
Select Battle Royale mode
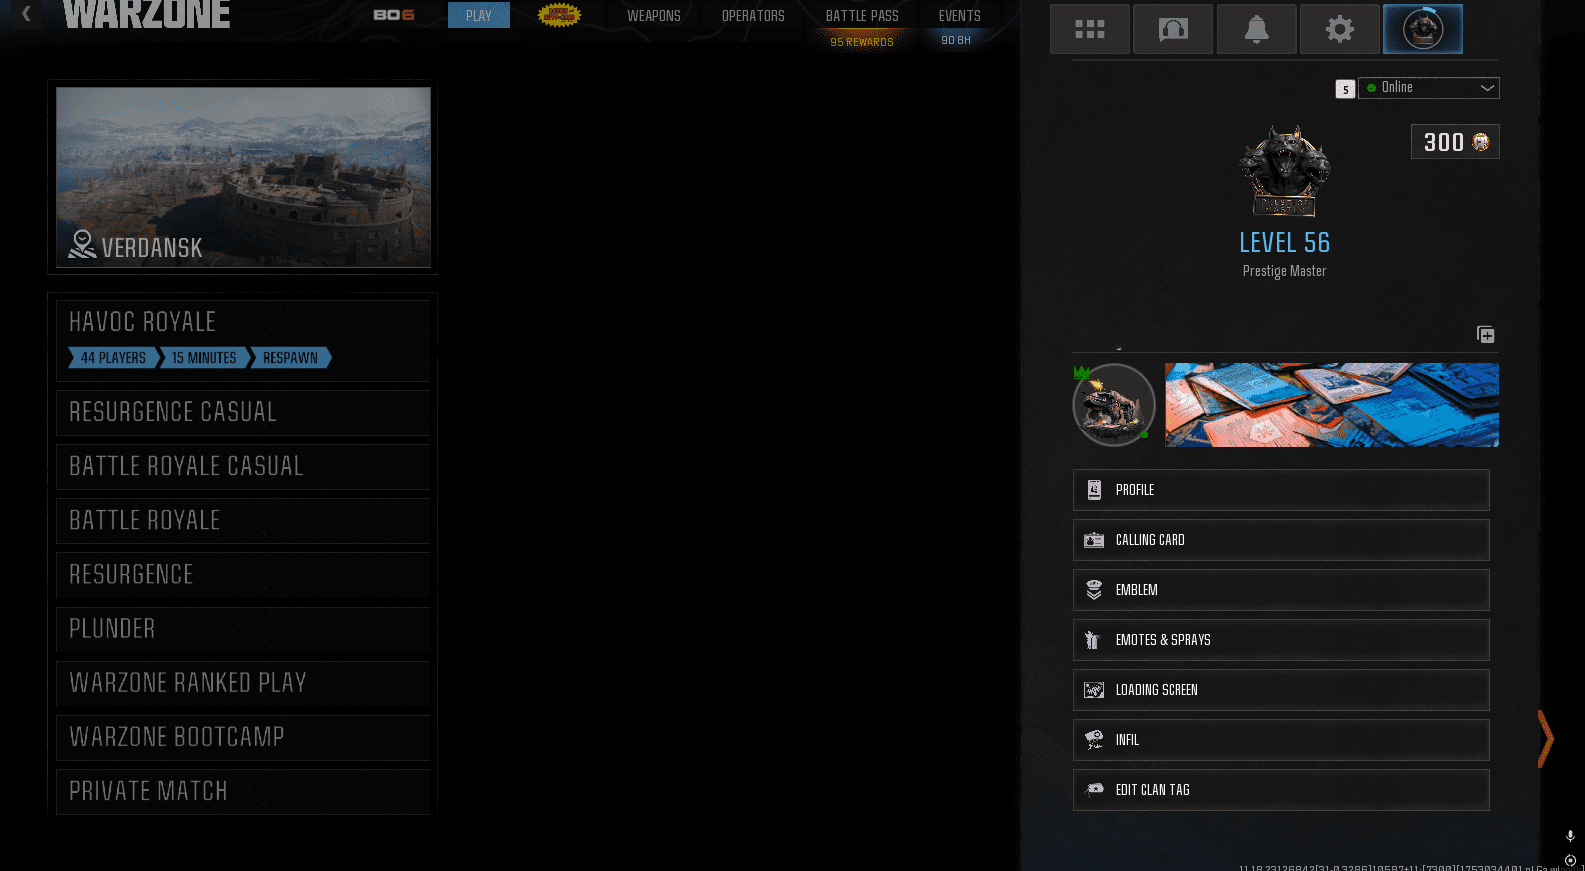pyautogui.click(x=243, y=520)
